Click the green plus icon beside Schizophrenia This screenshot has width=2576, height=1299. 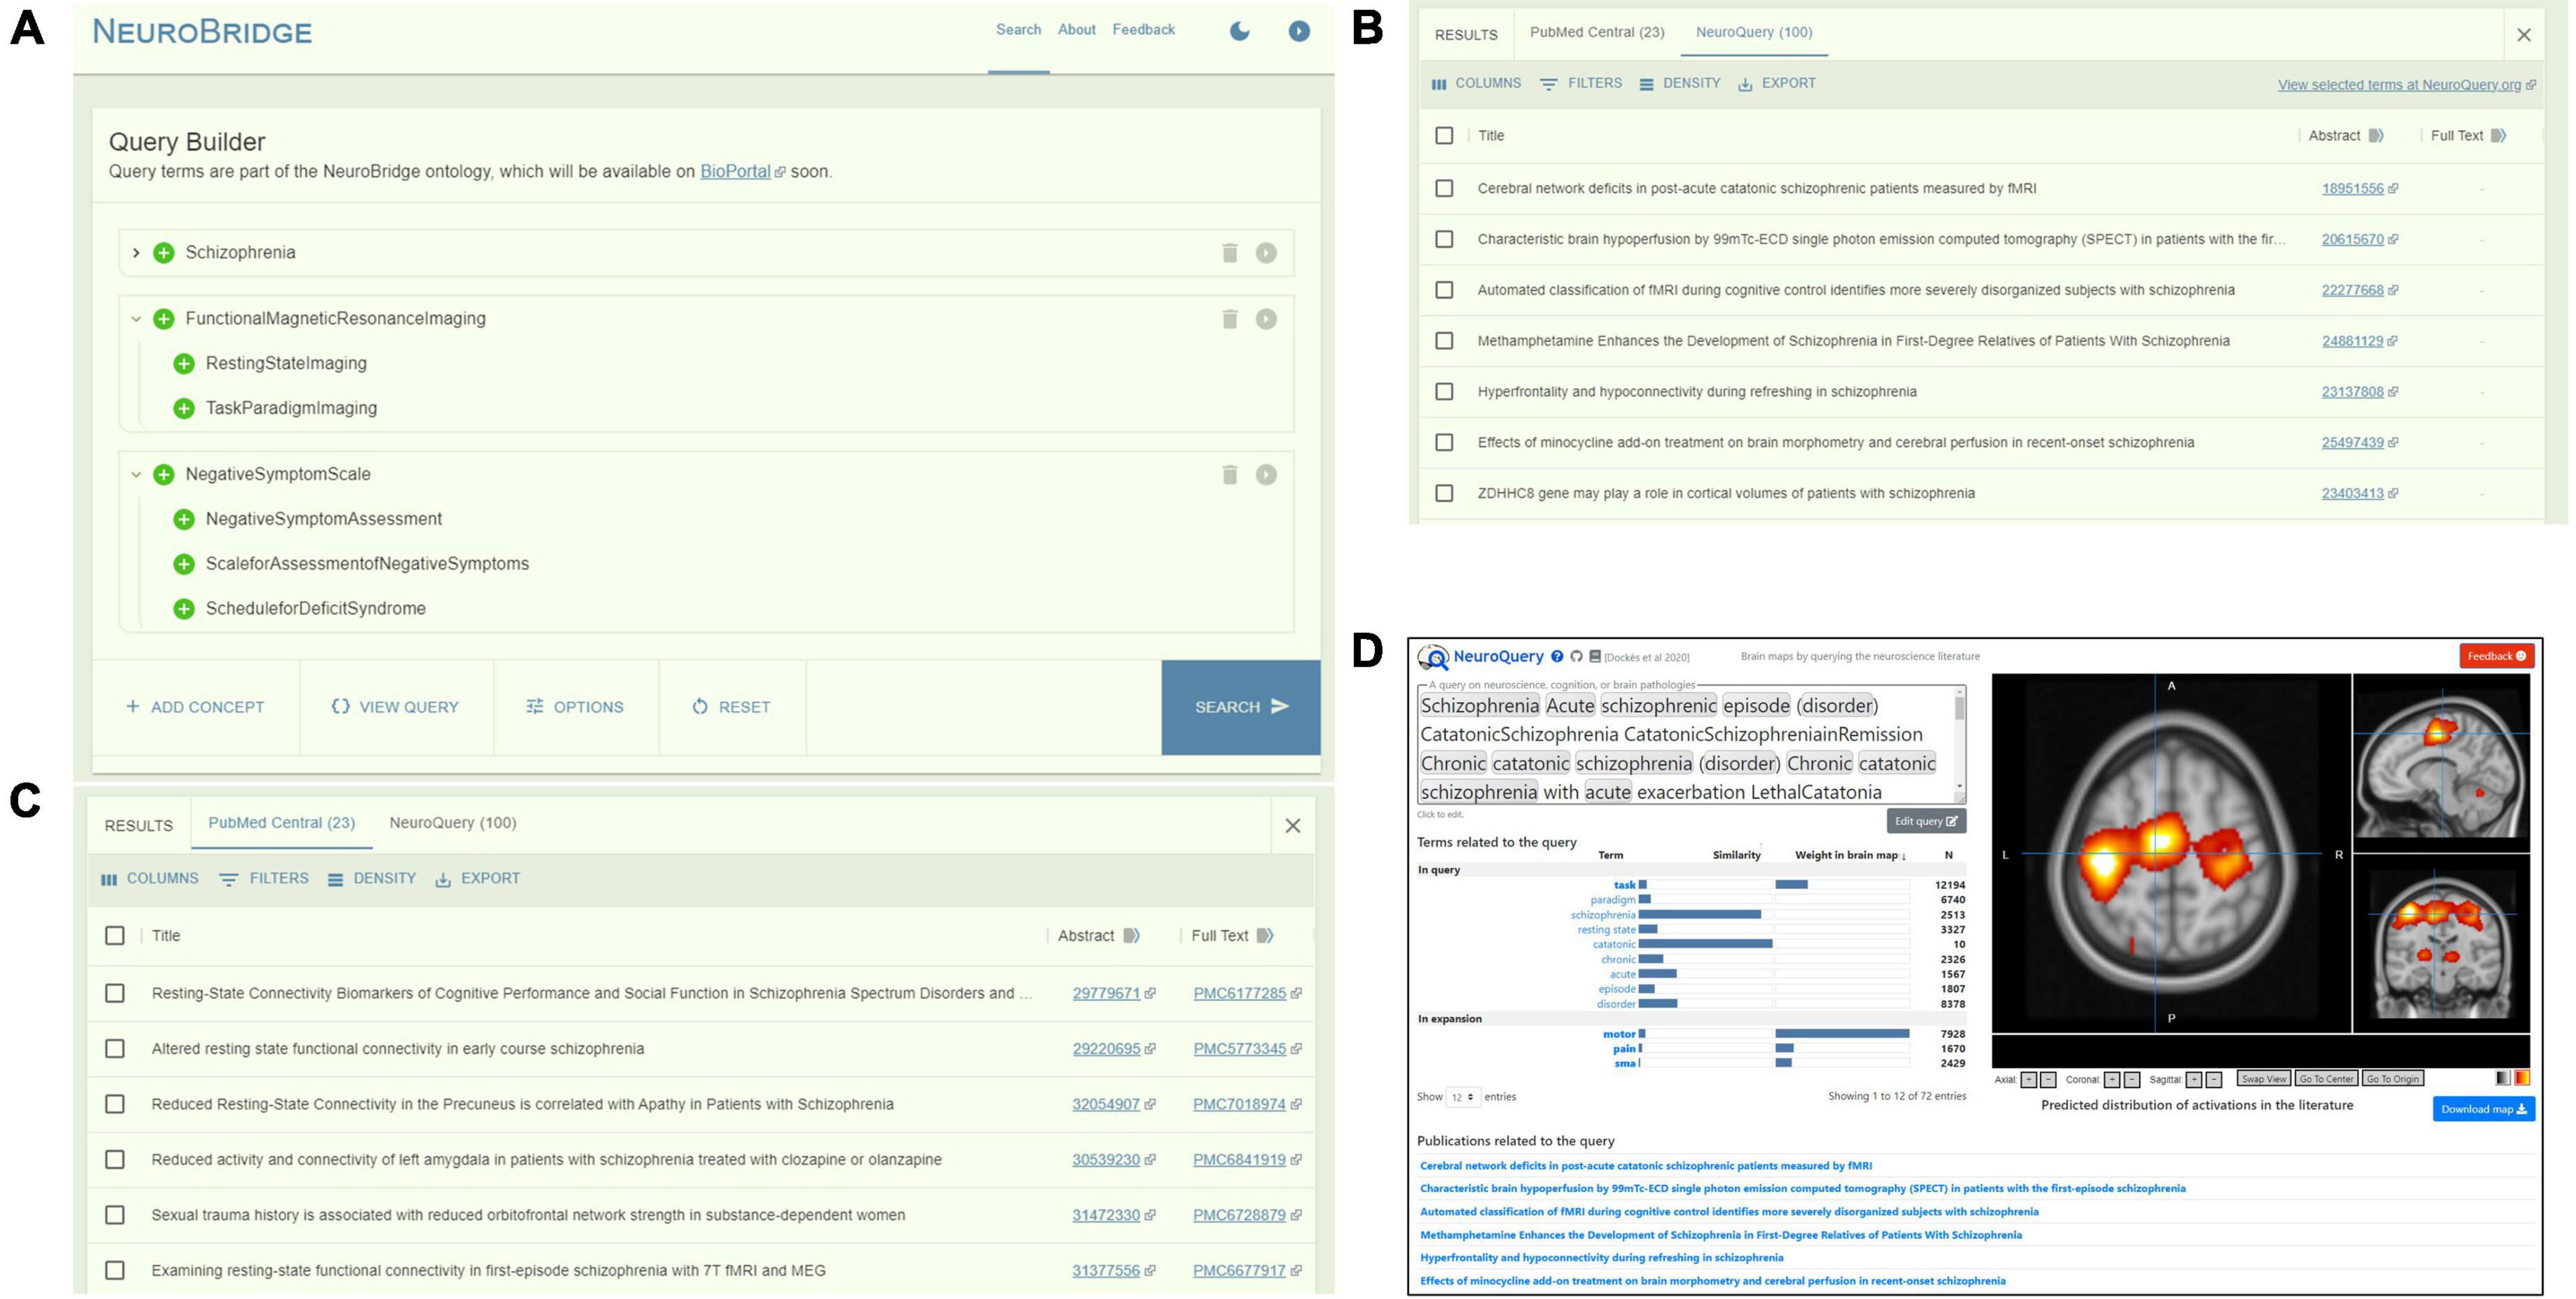pos(164,253)
